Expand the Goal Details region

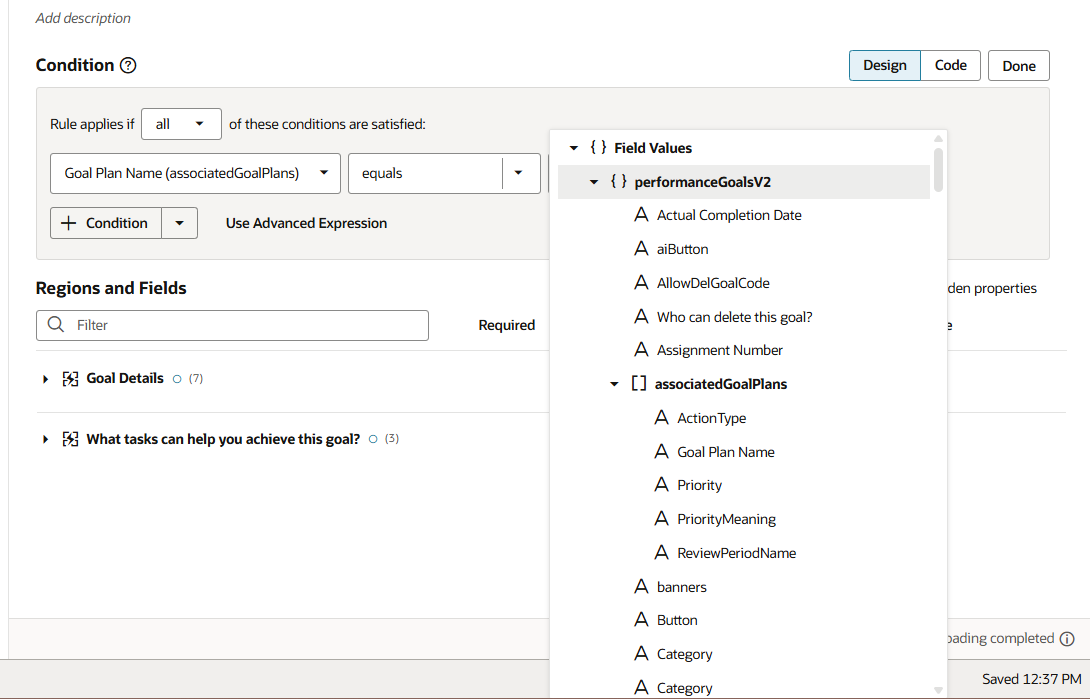pos(45,379)
